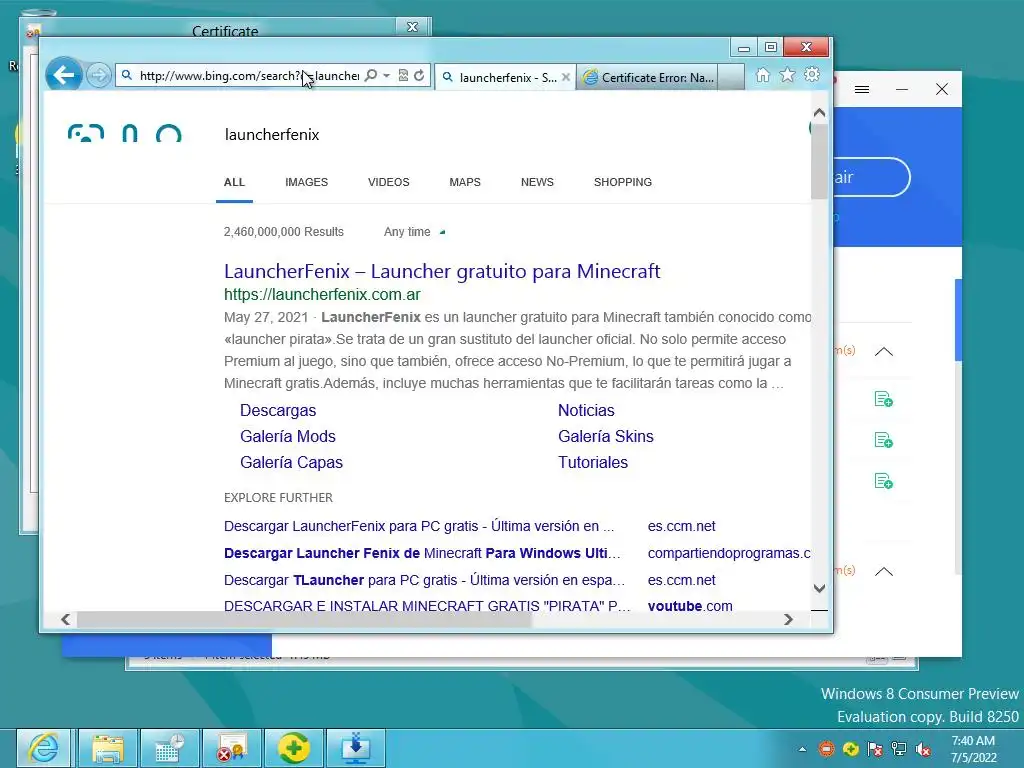
Task: Open the Galería Capas sitelink
Action: (x=291, y=462)
